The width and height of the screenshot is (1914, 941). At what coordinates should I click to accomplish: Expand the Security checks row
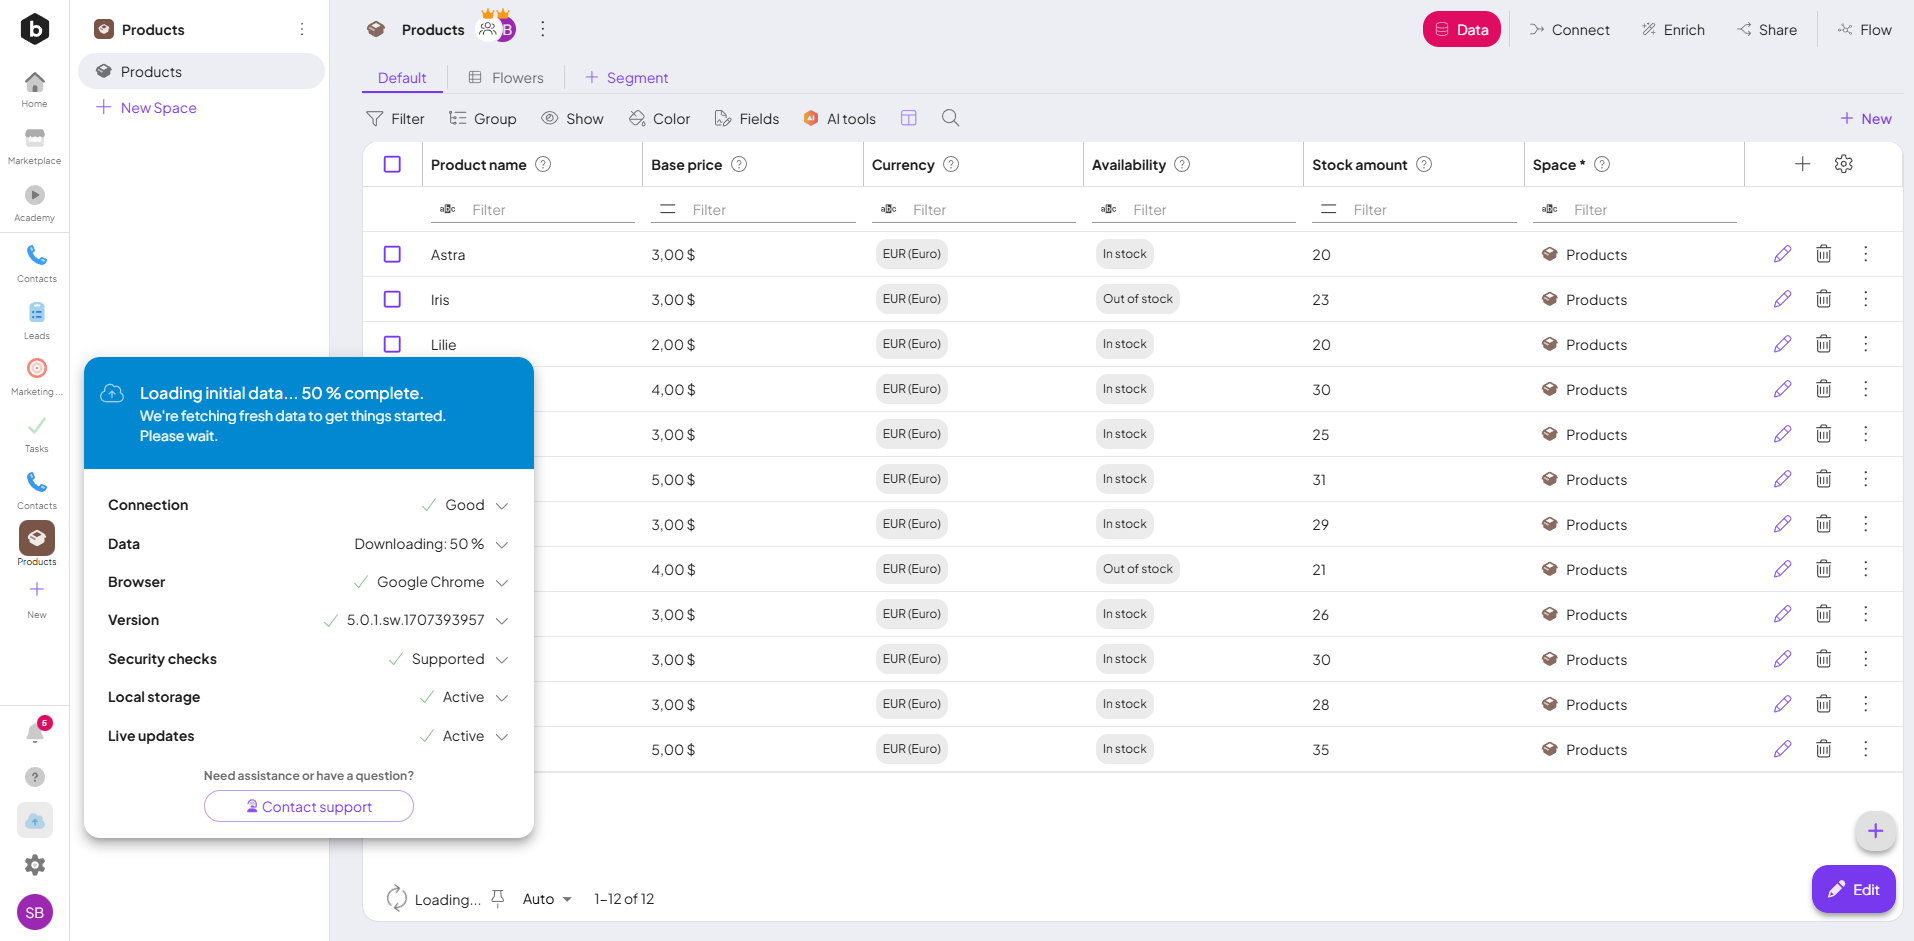pos(502,659)
